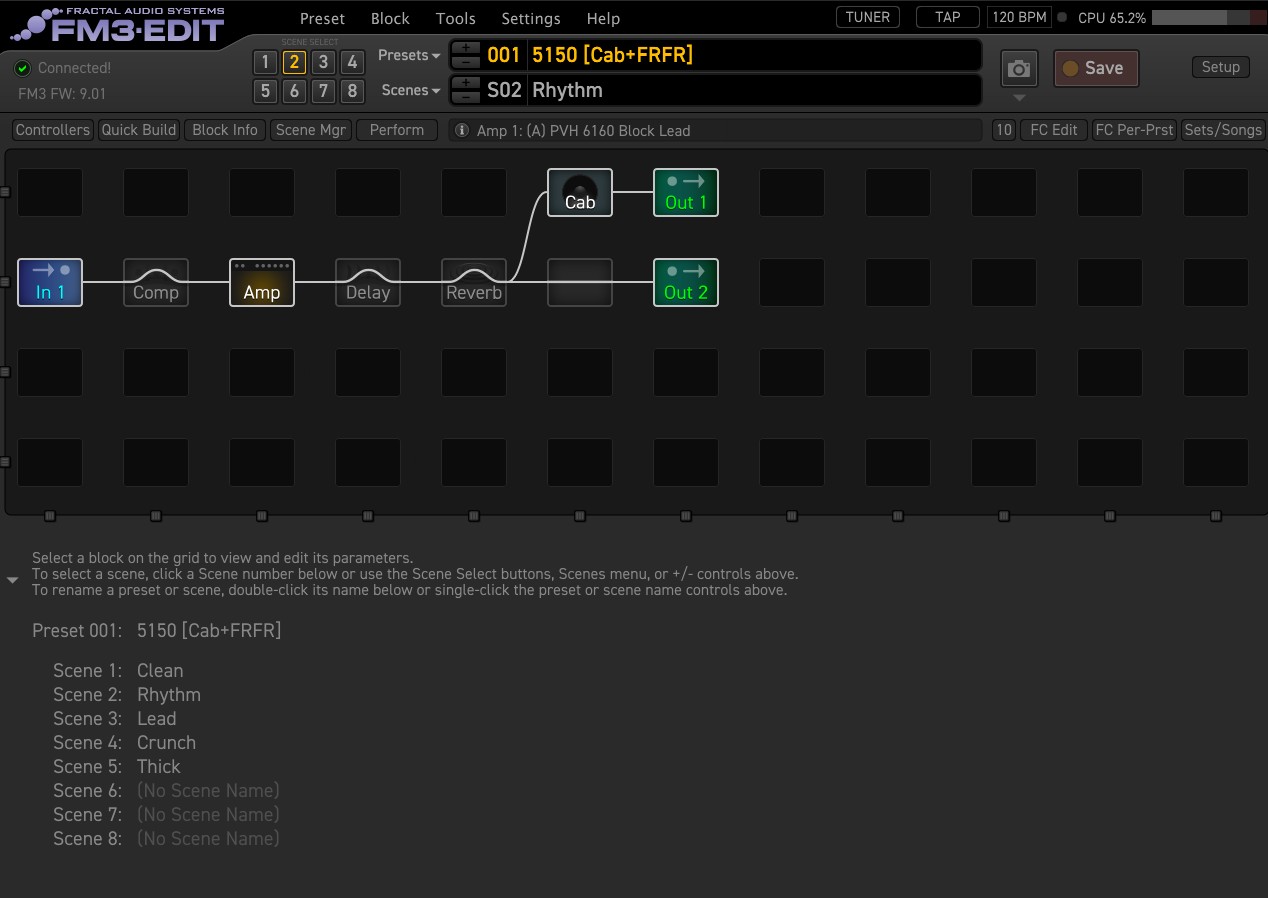Click the Amp 1 PVH 6160 Block Lead text
The image size is (1268, 898).
[583, 130]
